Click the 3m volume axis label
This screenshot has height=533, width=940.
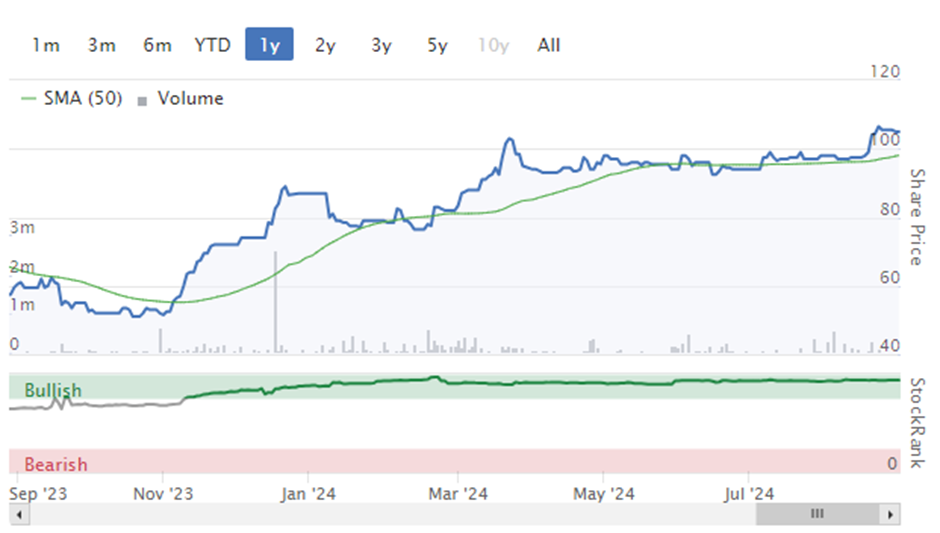pos(22,228)
